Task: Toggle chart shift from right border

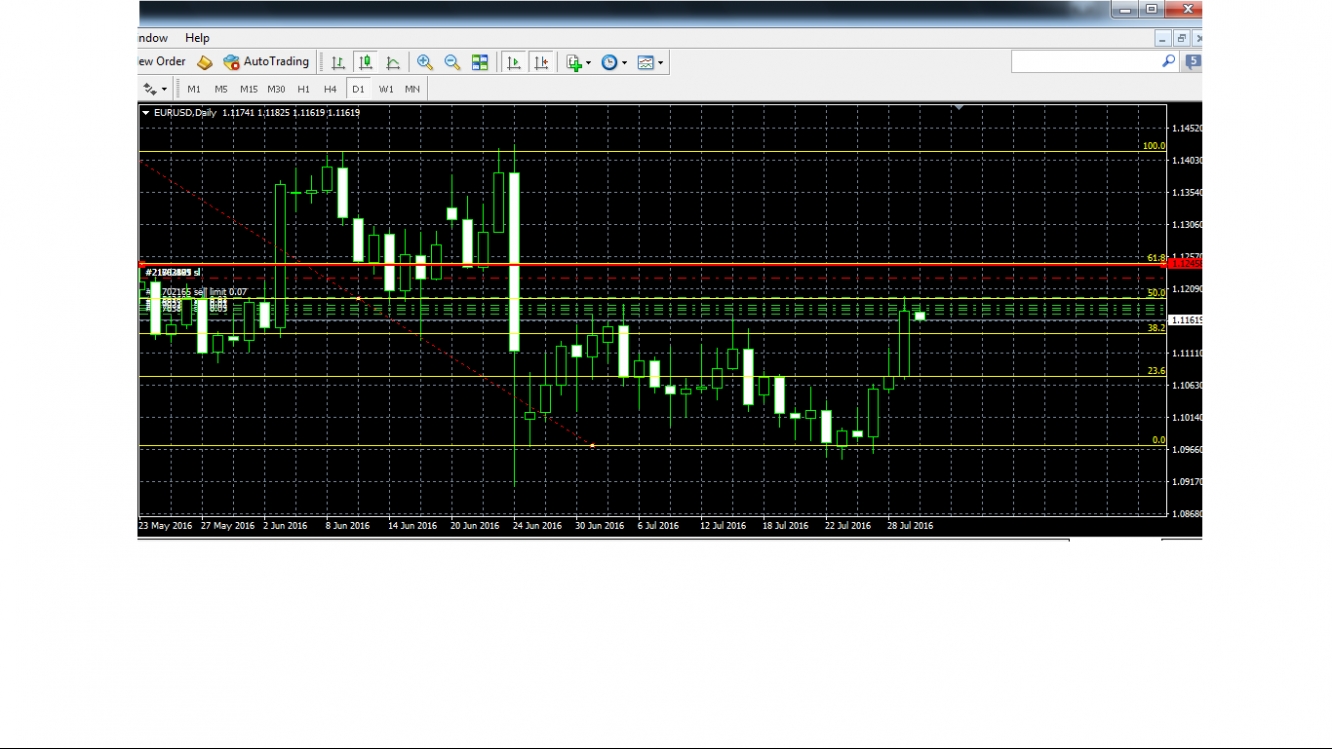Action: click(541, 62)
